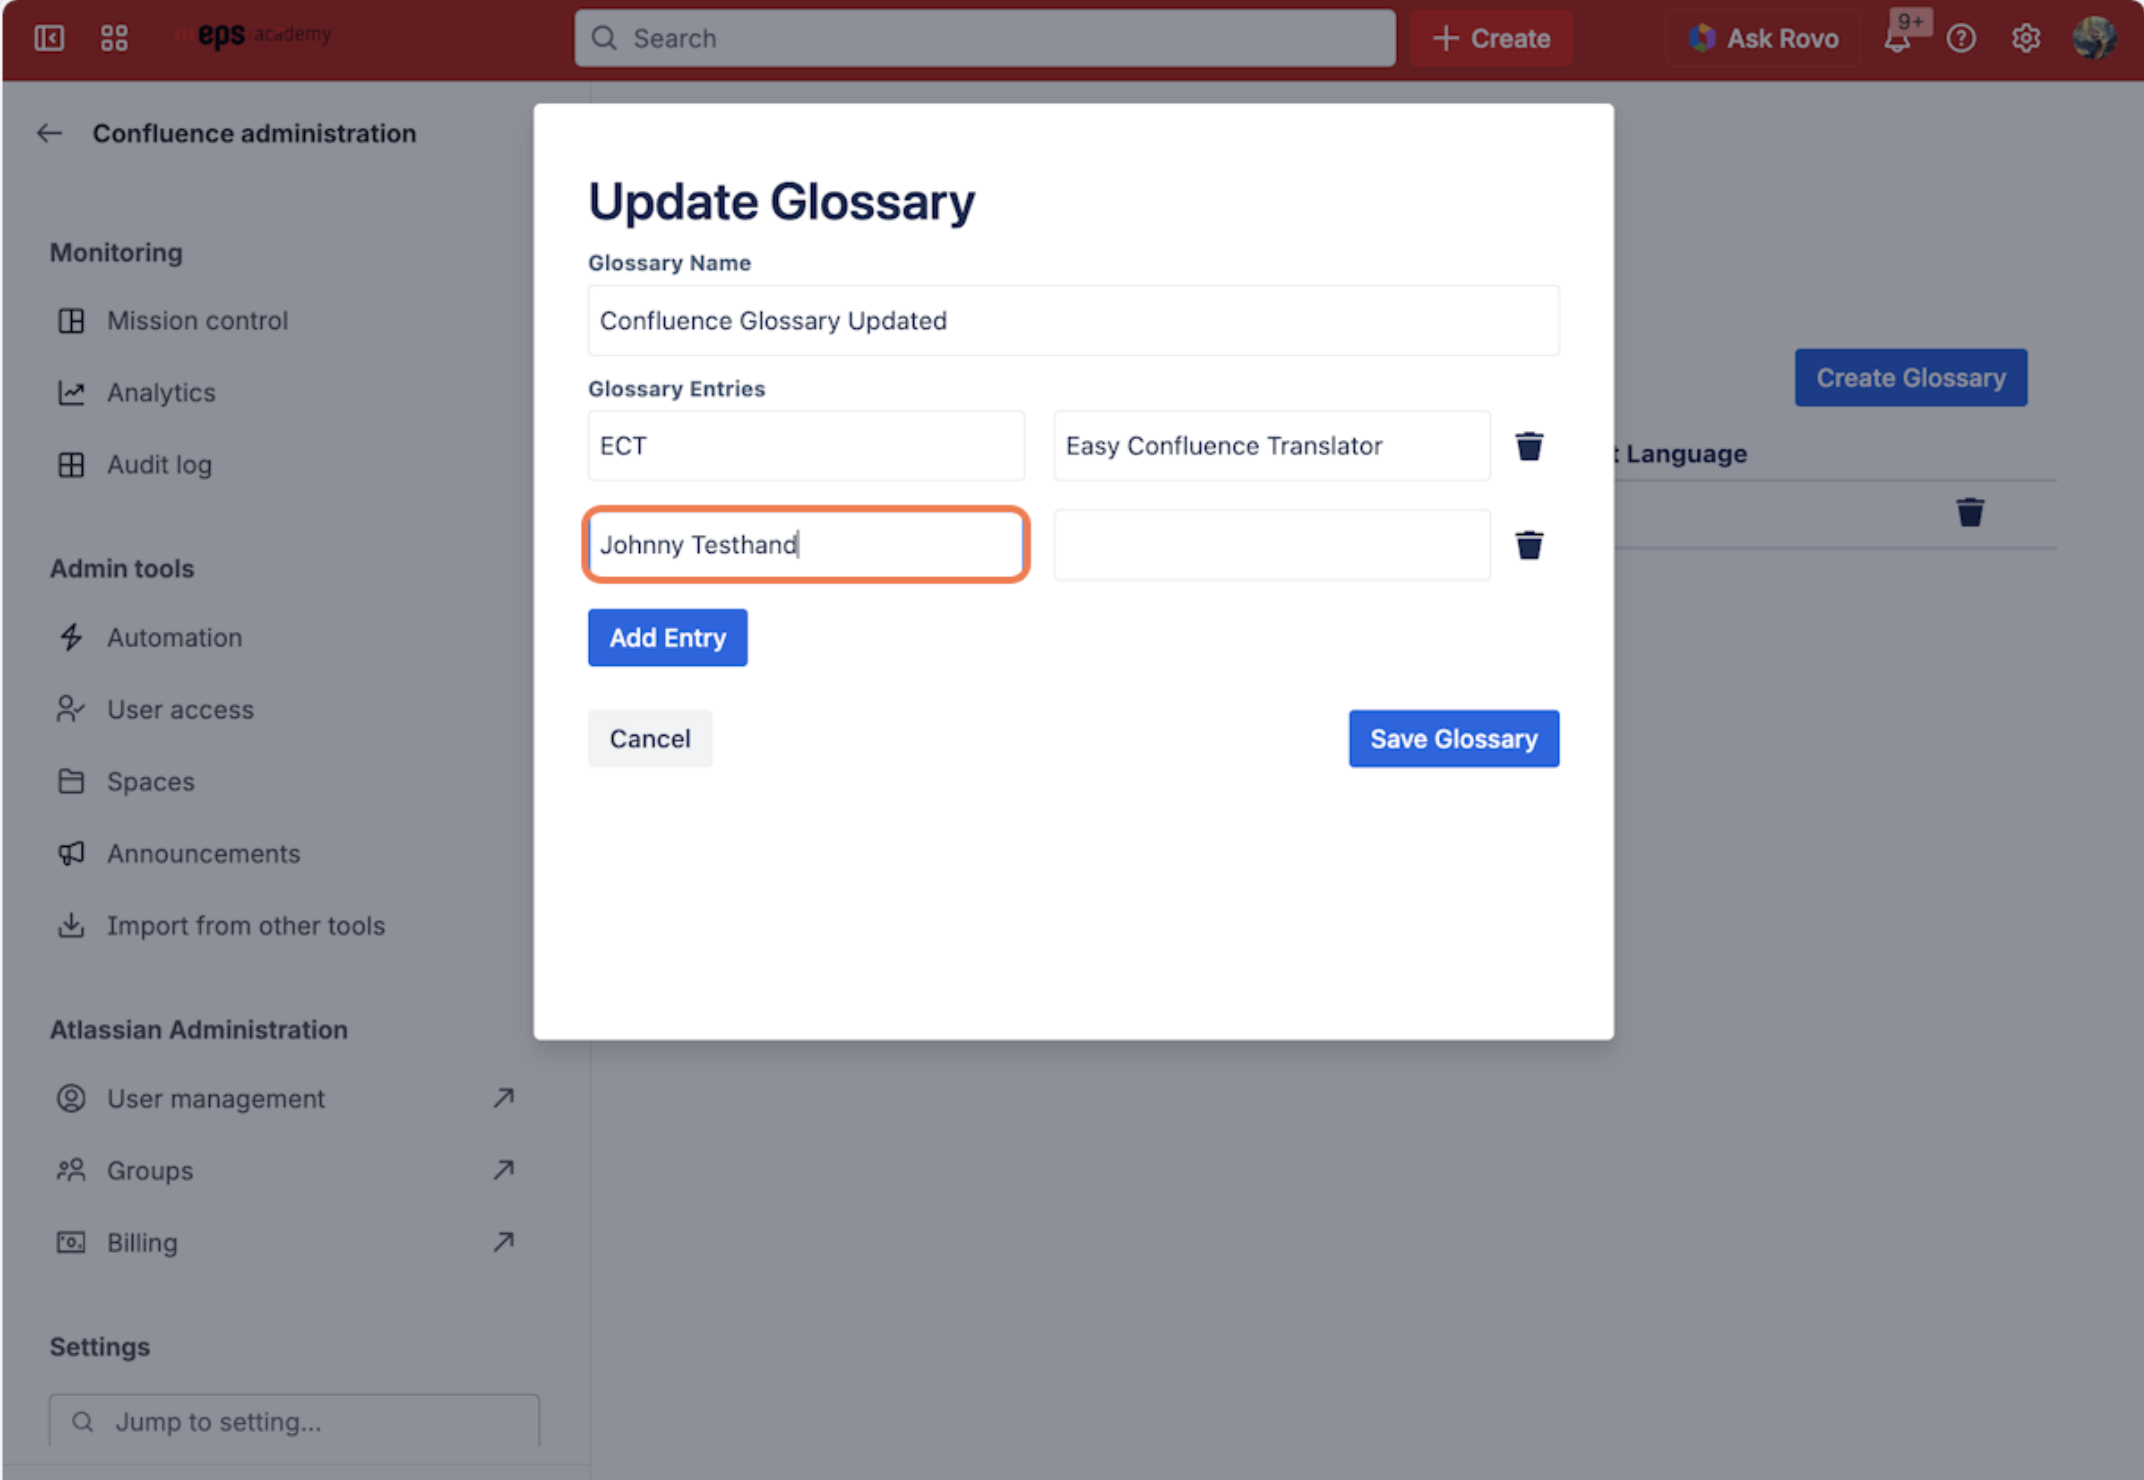Open Audit log in sidebar
This screenshot has width=2144, height=1480.
[x=159, y=465]
